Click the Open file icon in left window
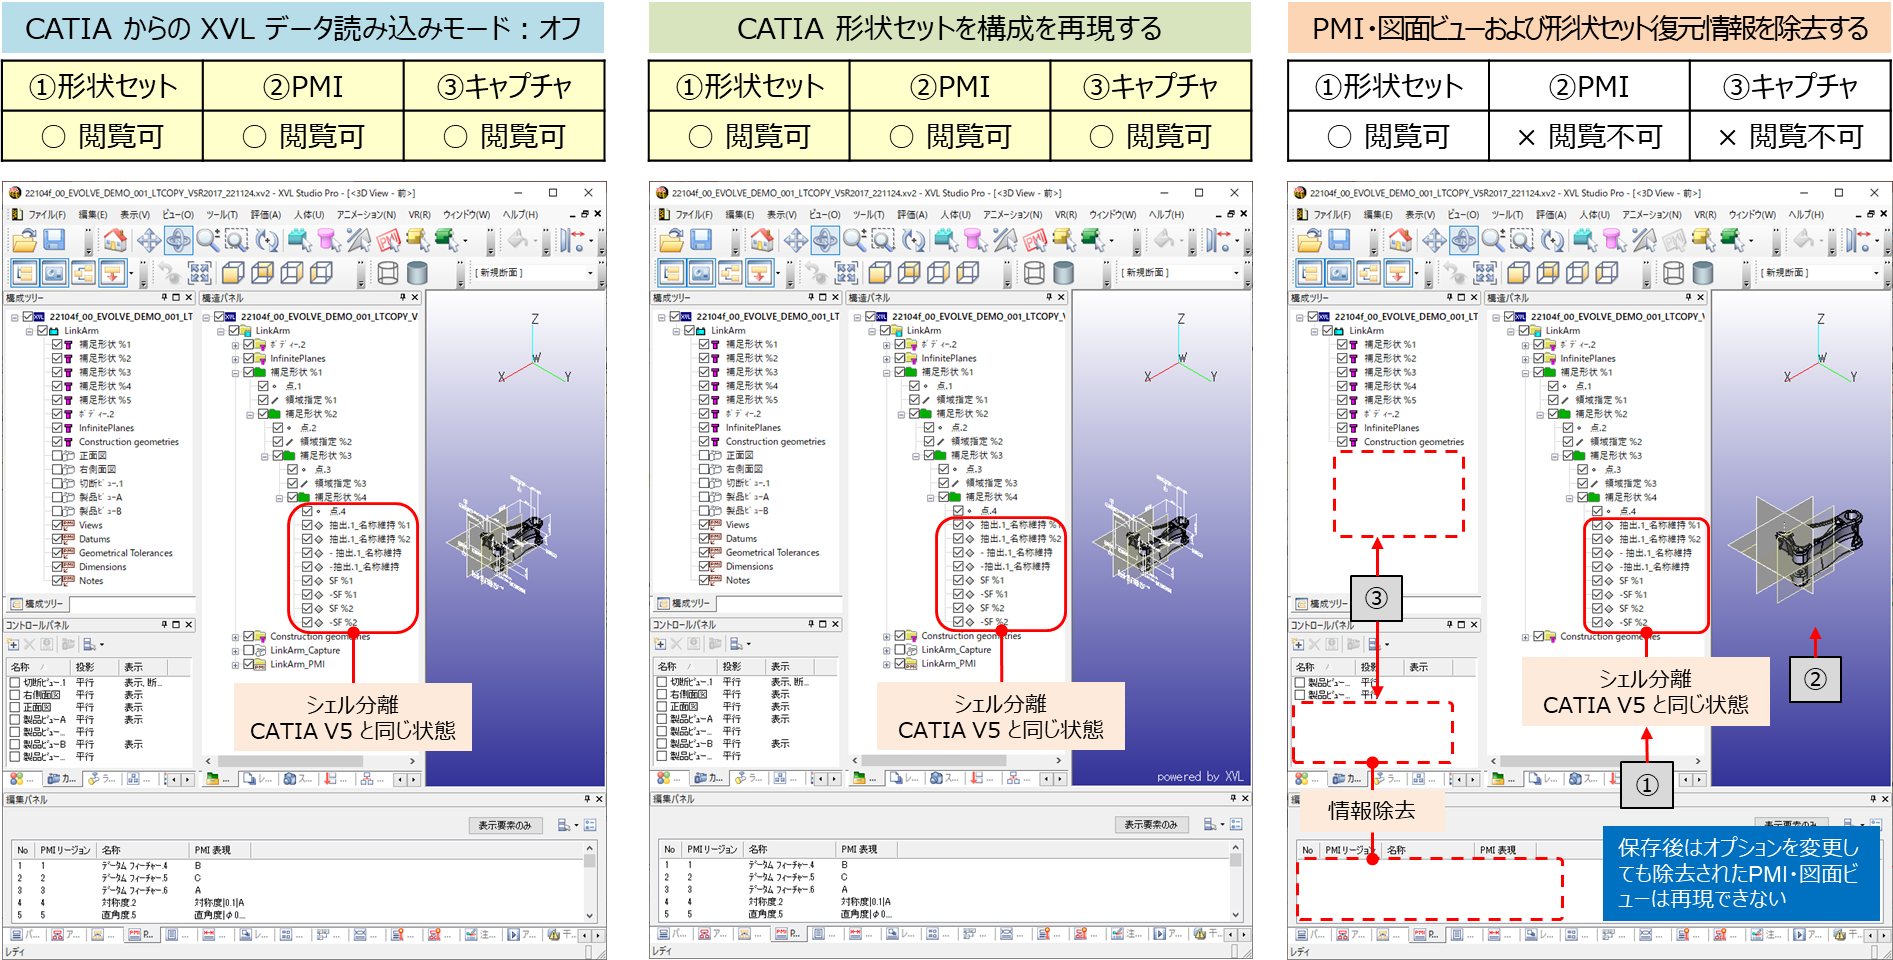The width and height of the screenshot is (1893, 960). click(x=24, y=240)
